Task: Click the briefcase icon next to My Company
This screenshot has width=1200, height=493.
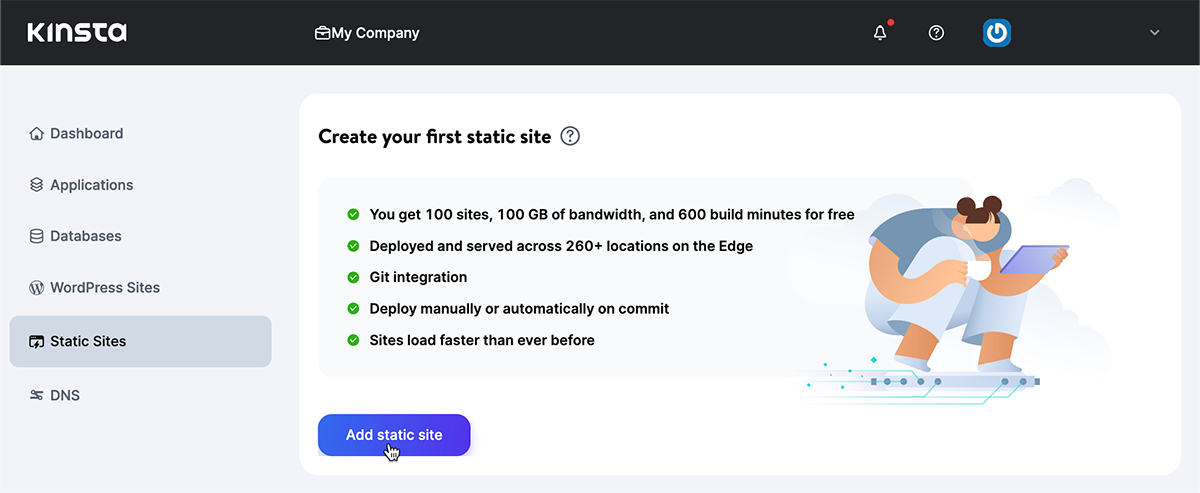Action: [322, 33]
